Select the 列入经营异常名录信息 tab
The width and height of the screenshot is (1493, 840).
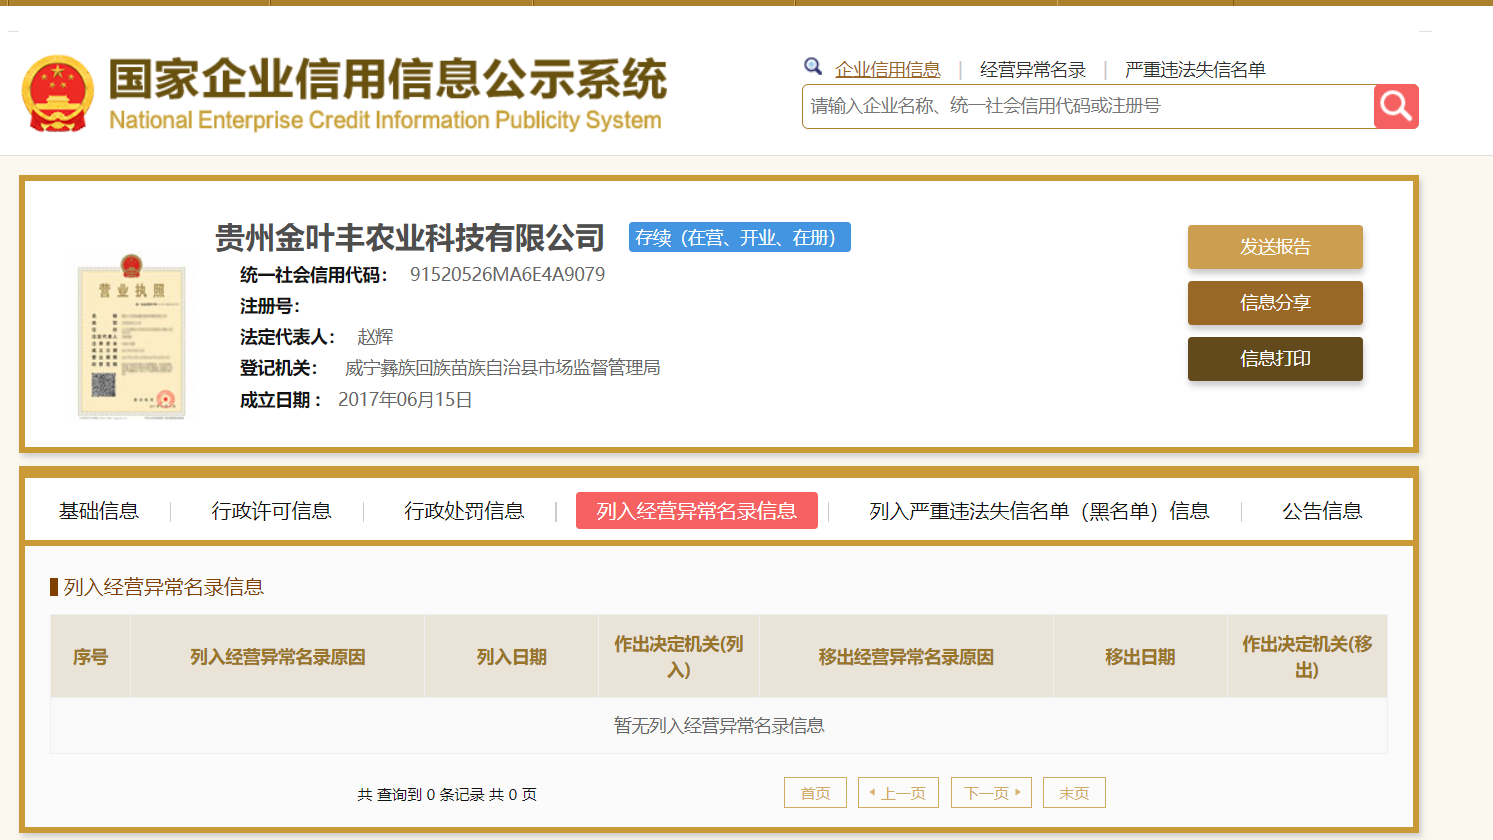[696, 511]
